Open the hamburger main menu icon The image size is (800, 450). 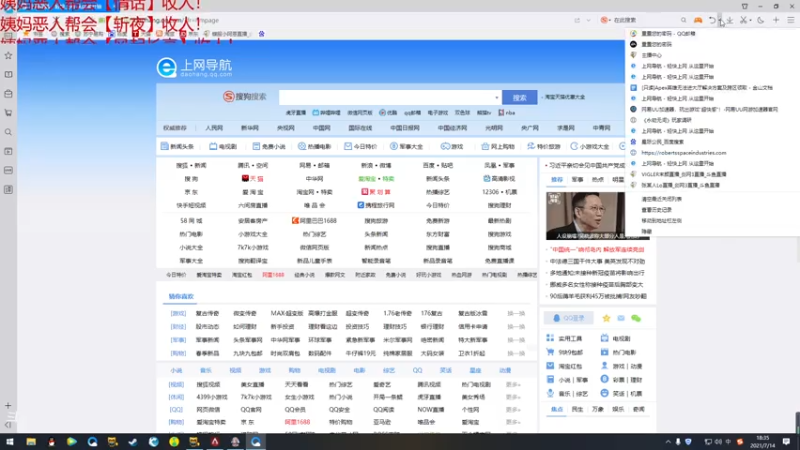click(x=791, y=20)
